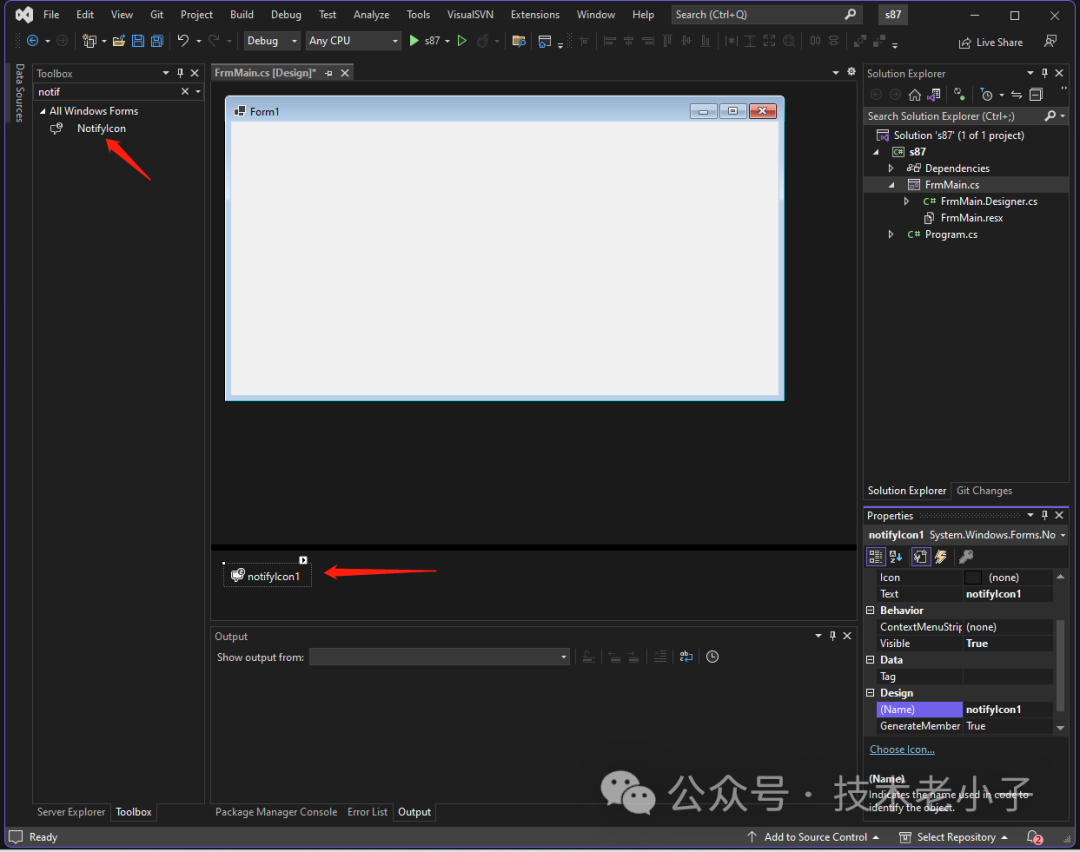Show the Events lightning bolt in Properties

coord(941,557)
